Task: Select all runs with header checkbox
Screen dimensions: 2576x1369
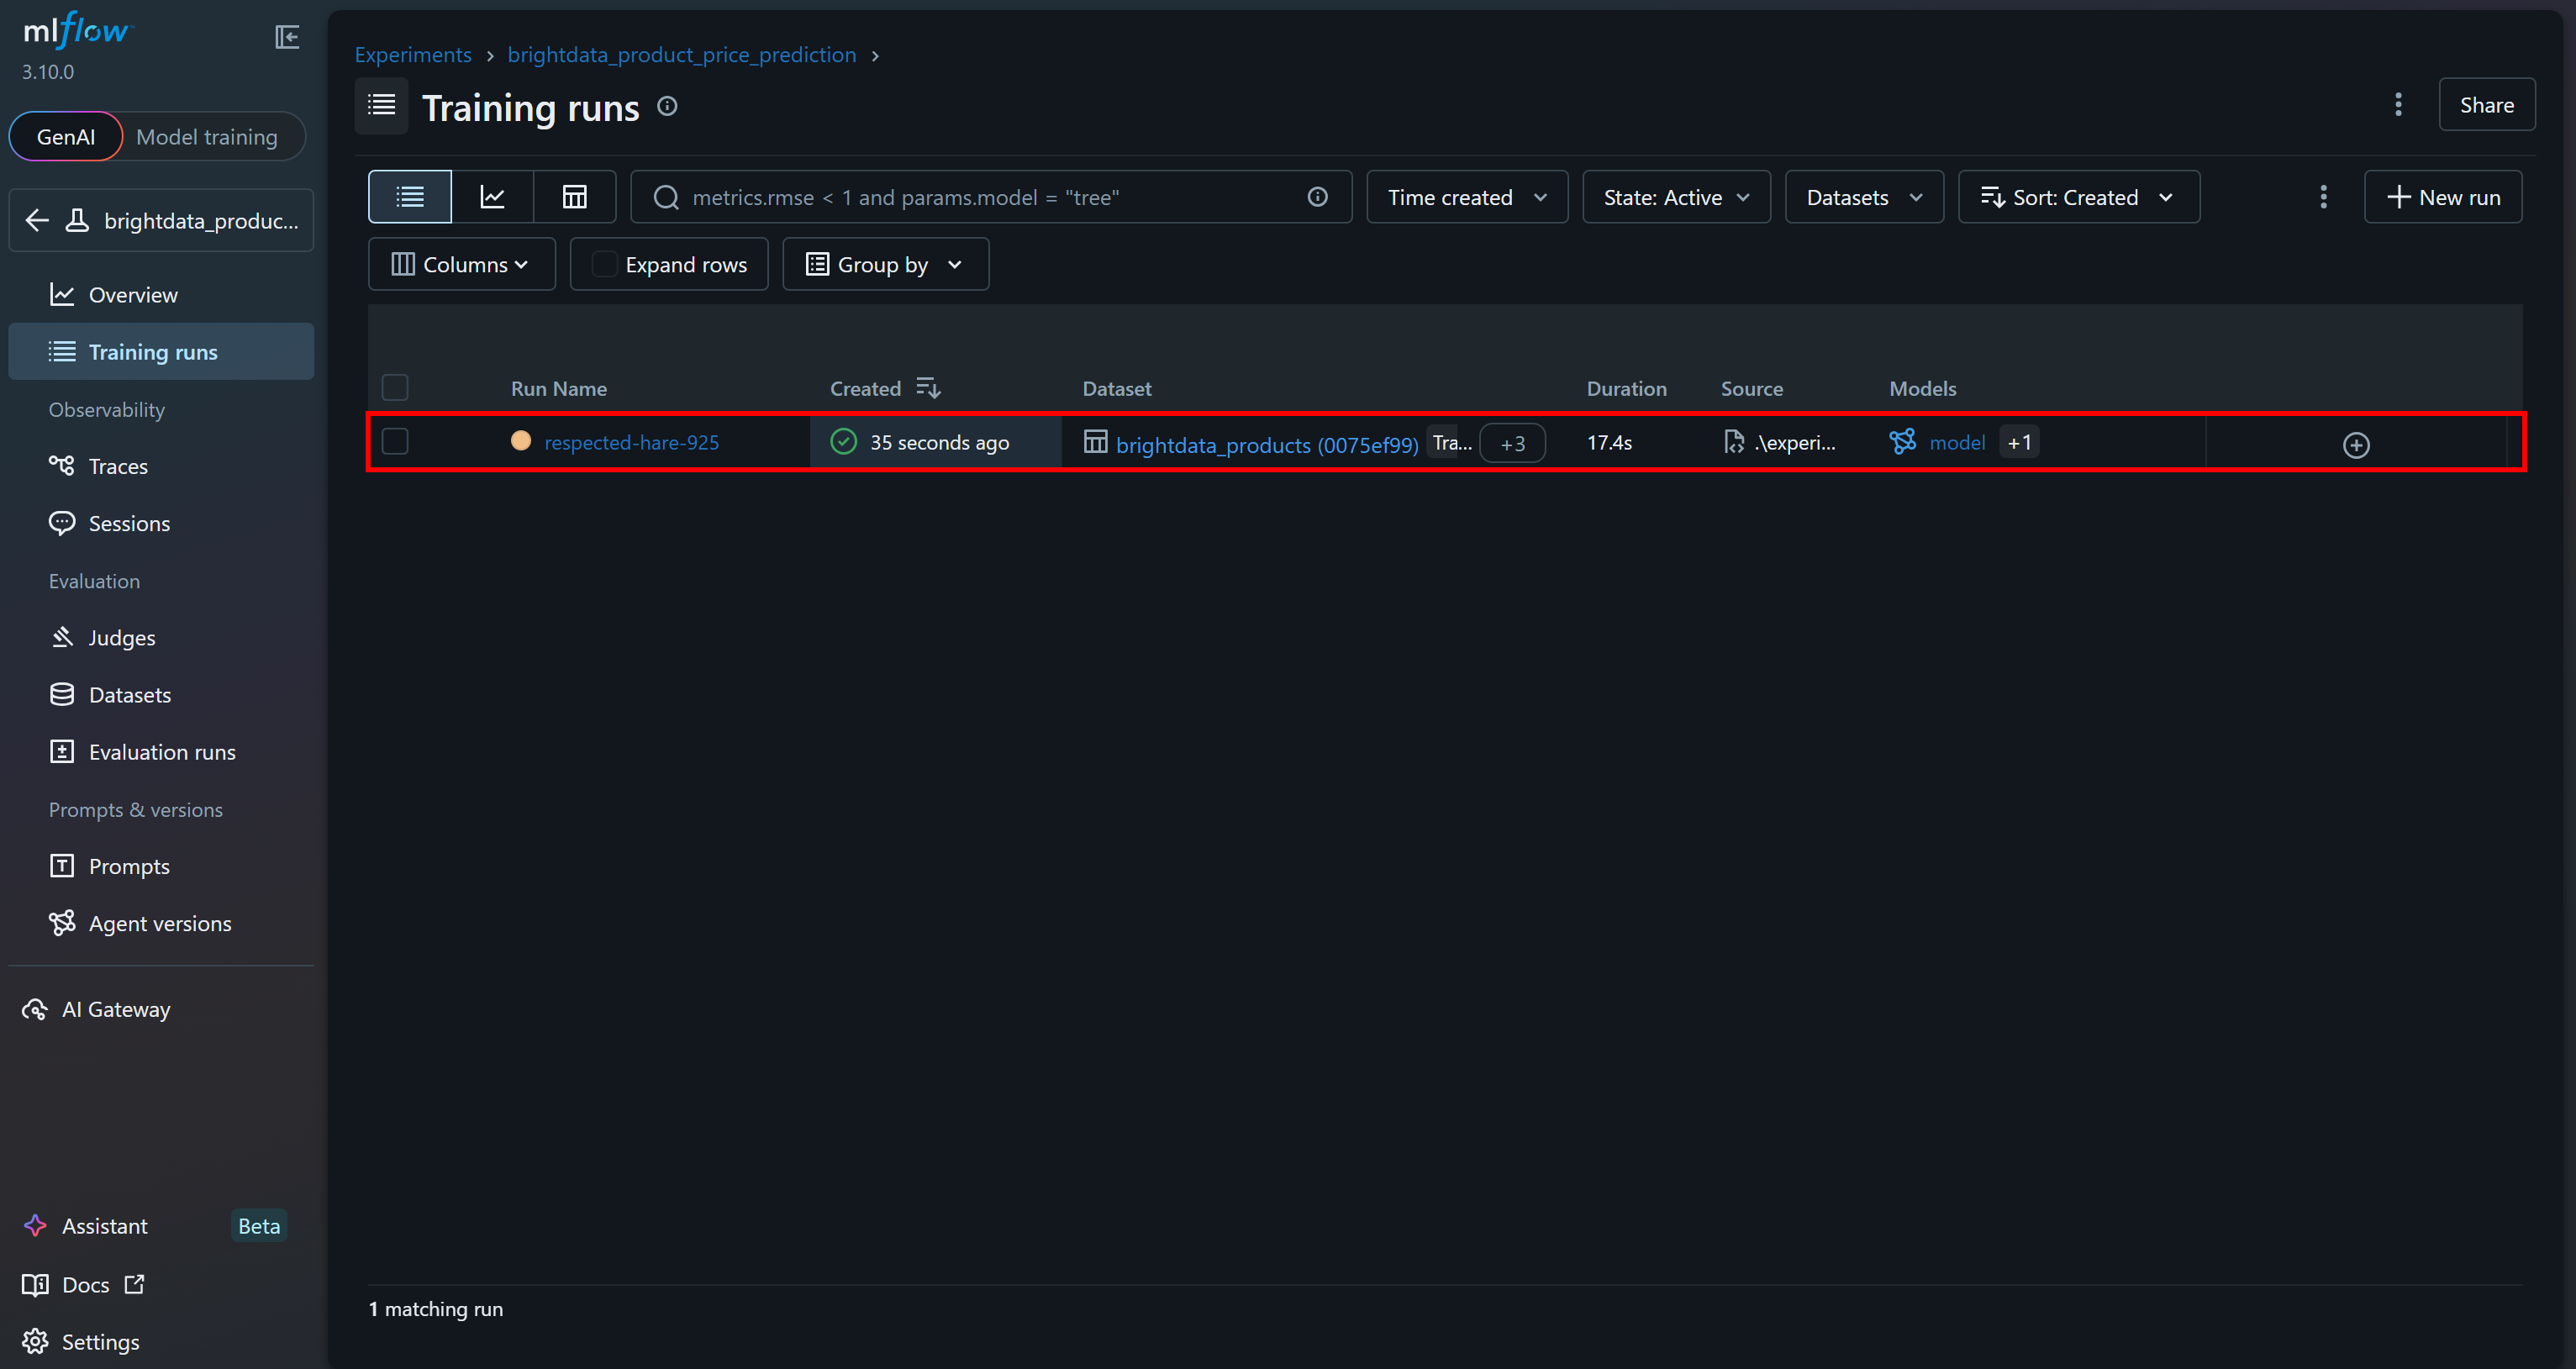Action: (395, 387)
